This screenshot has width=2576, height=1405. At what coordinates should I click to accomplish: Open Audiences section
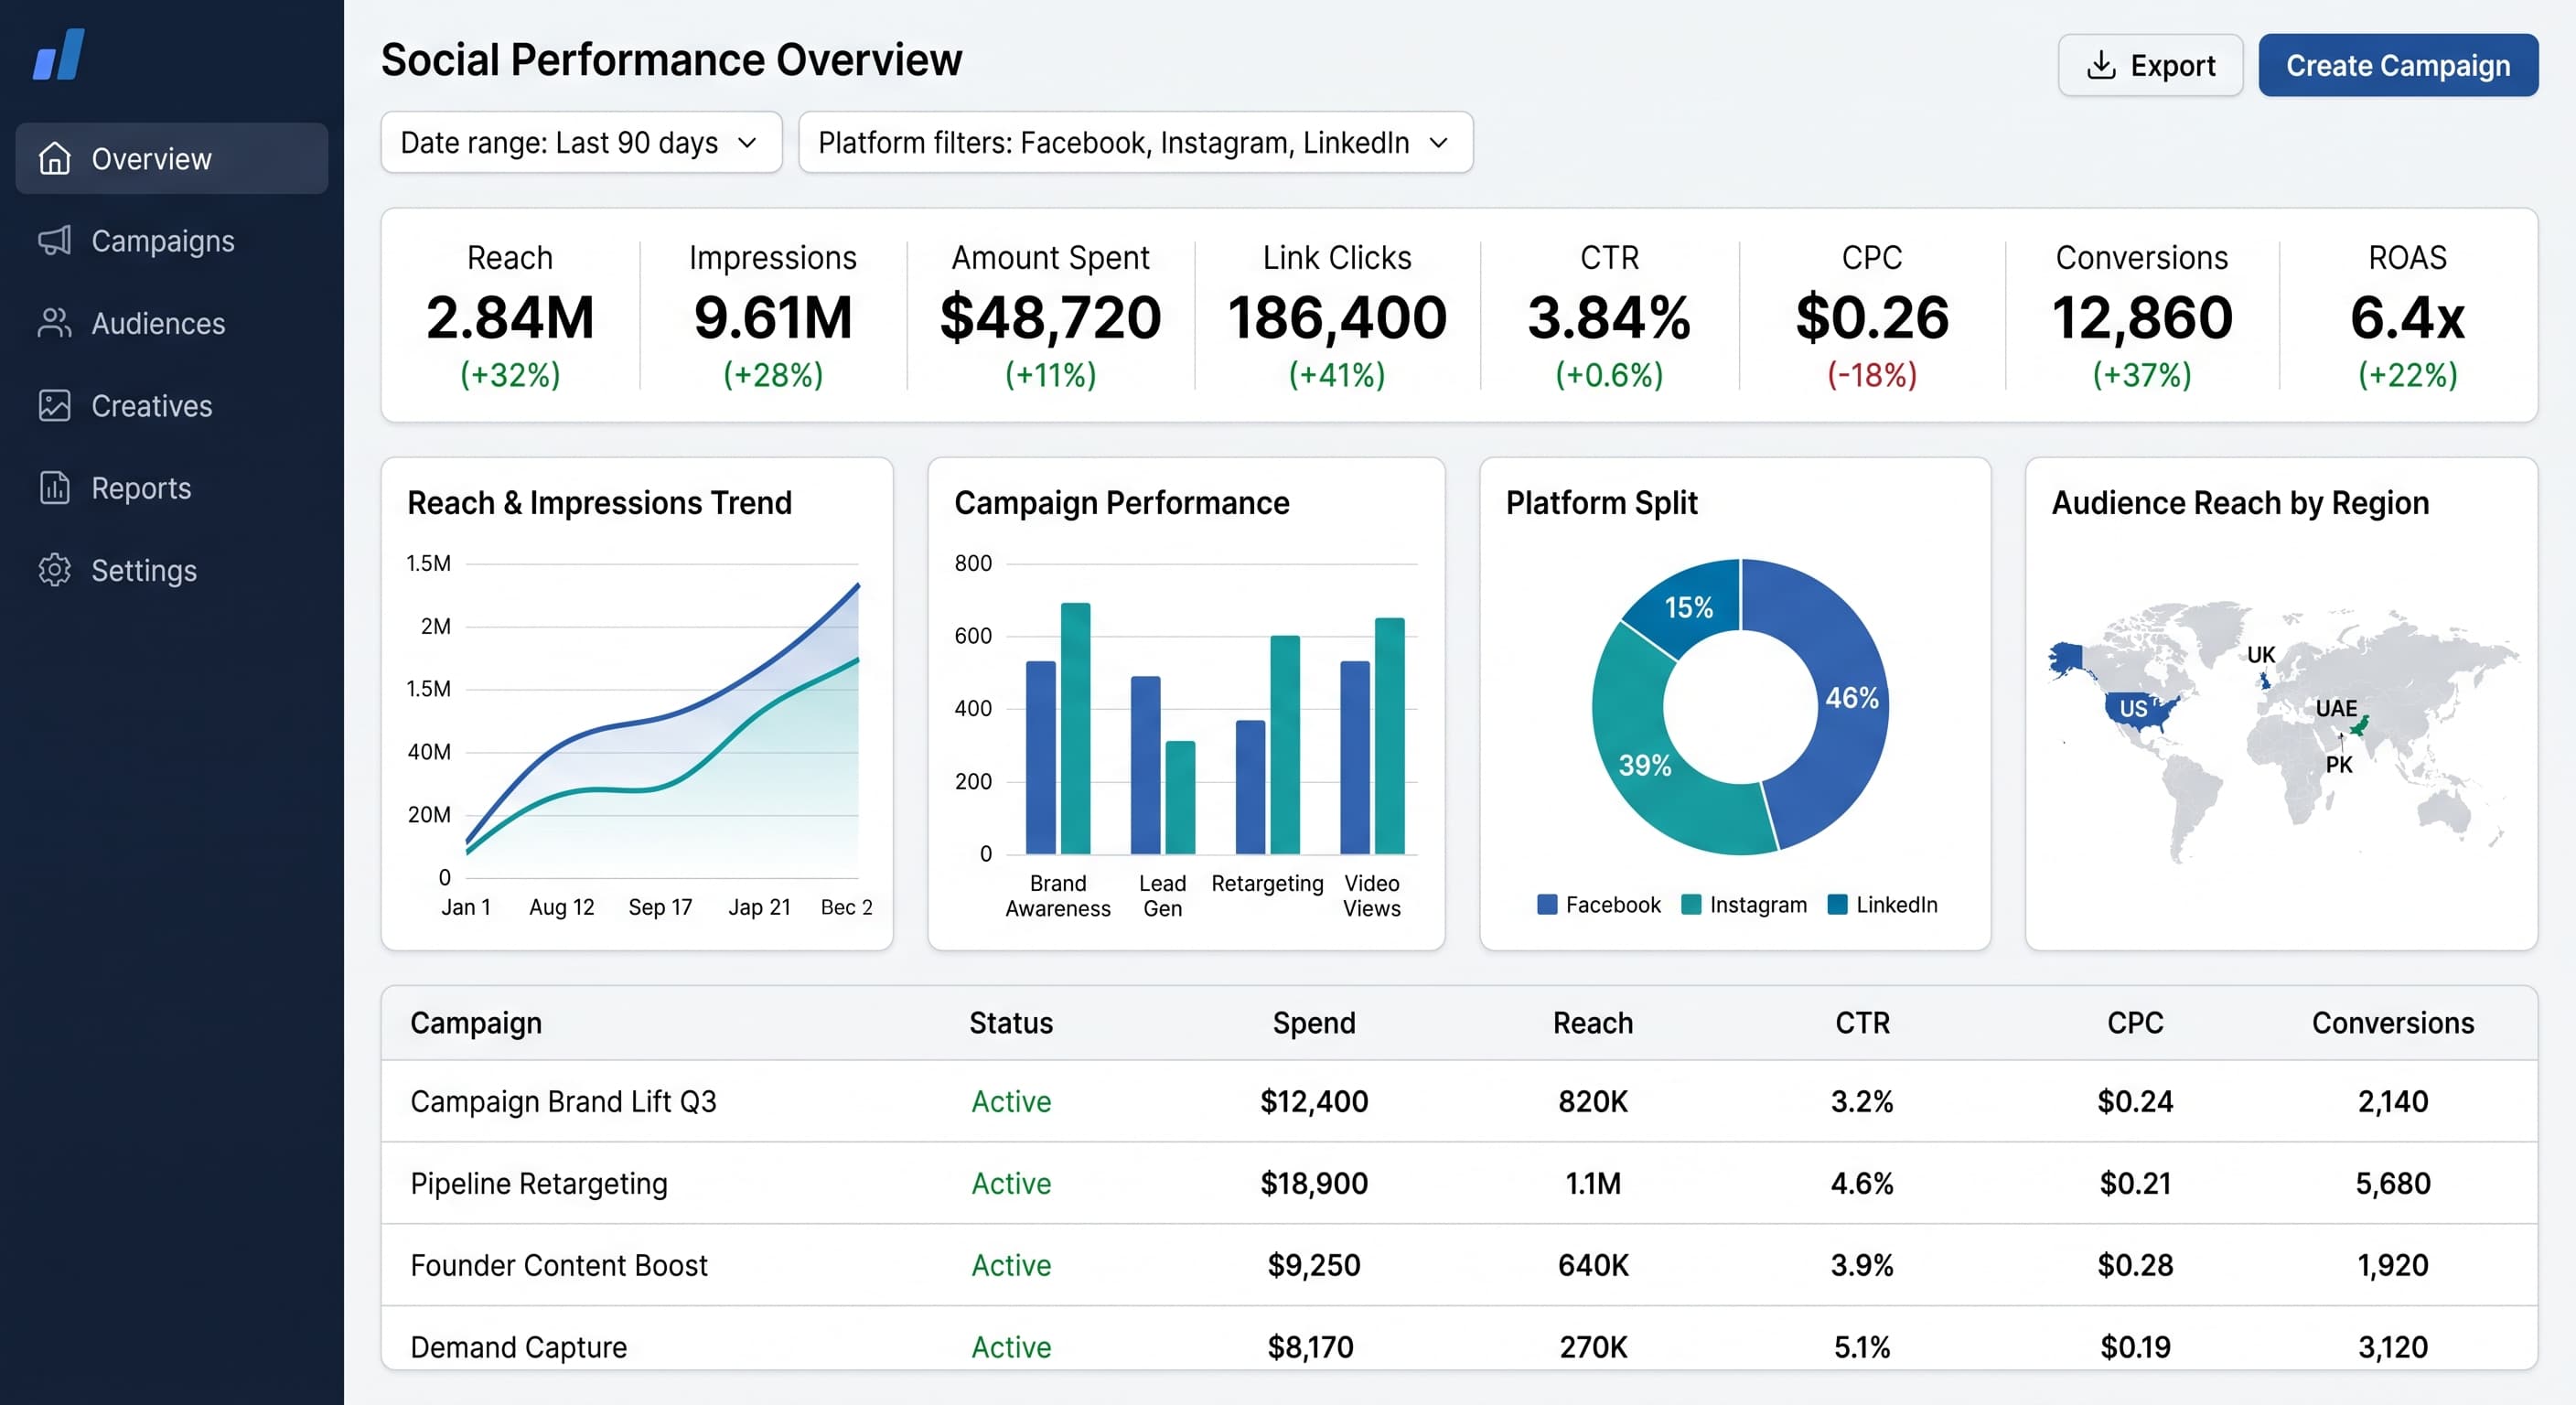pyautogui.click(x=172, y=323)
